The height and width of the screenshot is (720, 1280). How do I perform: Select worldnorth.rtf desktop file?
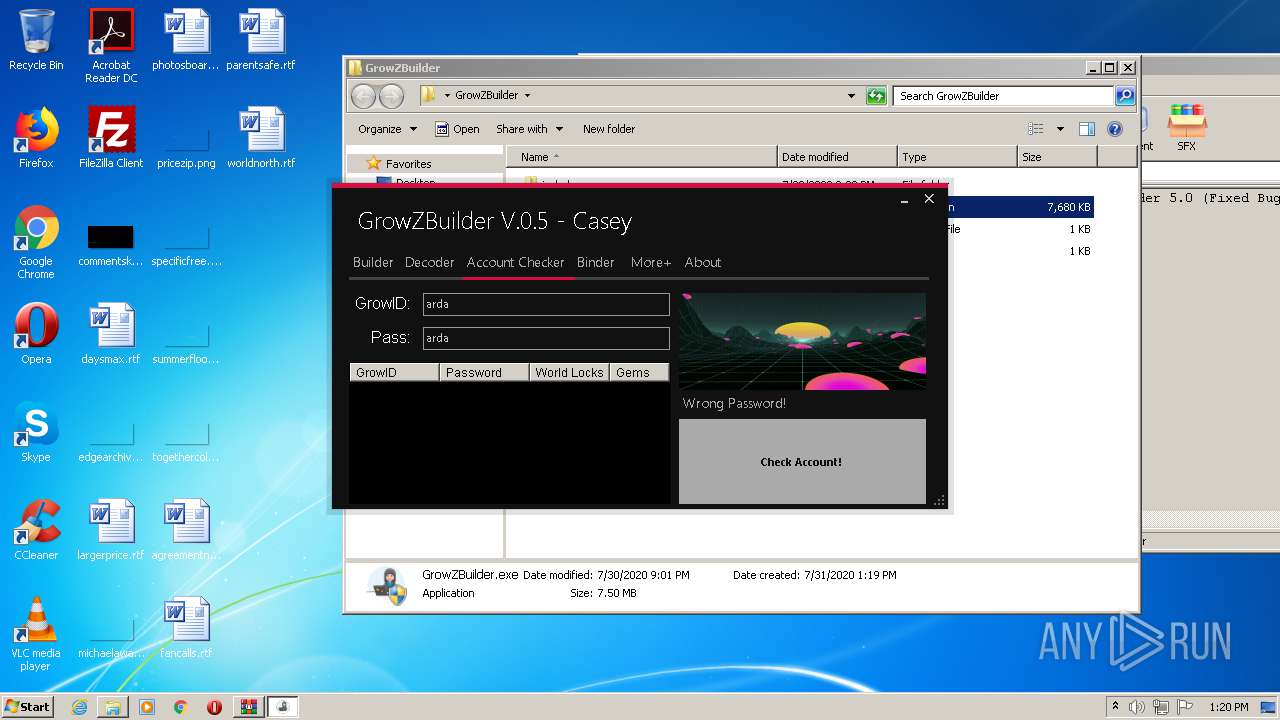261,137
